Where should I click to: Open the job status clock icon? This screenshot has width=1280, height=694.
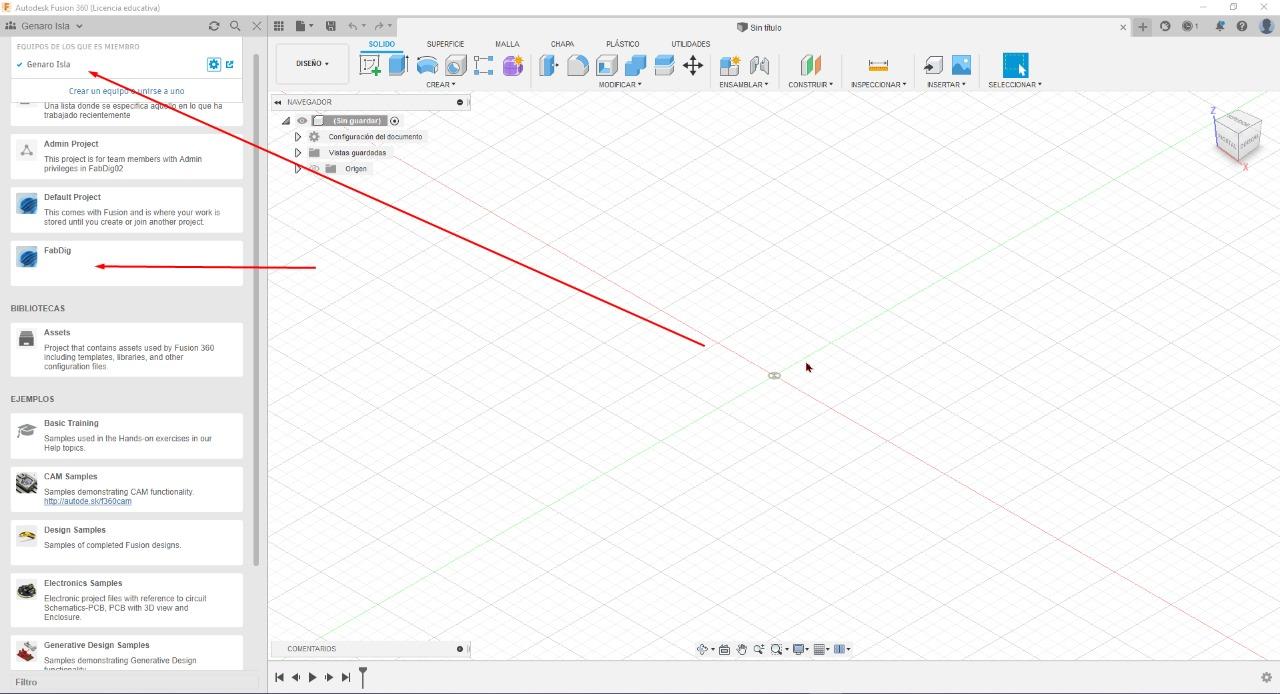[1189, 27]
